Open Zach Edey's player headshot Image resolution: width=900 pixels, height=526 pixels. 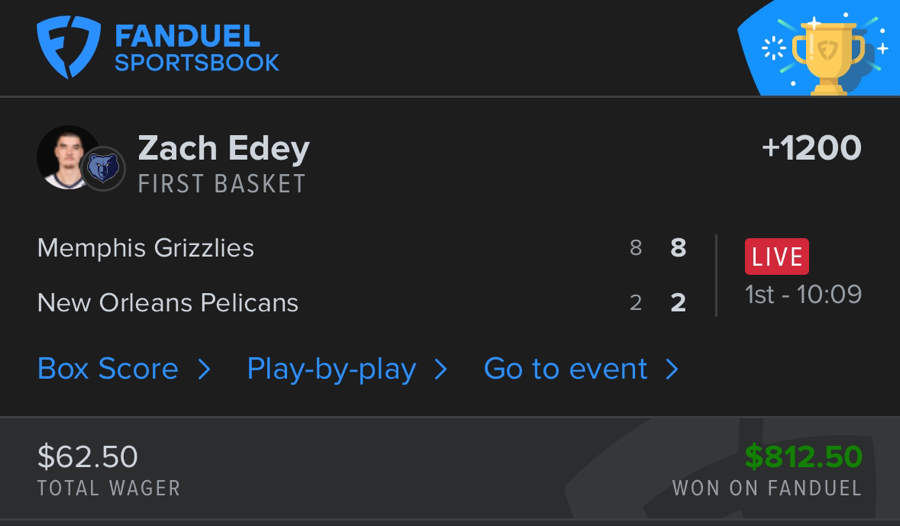coord(66,157)
